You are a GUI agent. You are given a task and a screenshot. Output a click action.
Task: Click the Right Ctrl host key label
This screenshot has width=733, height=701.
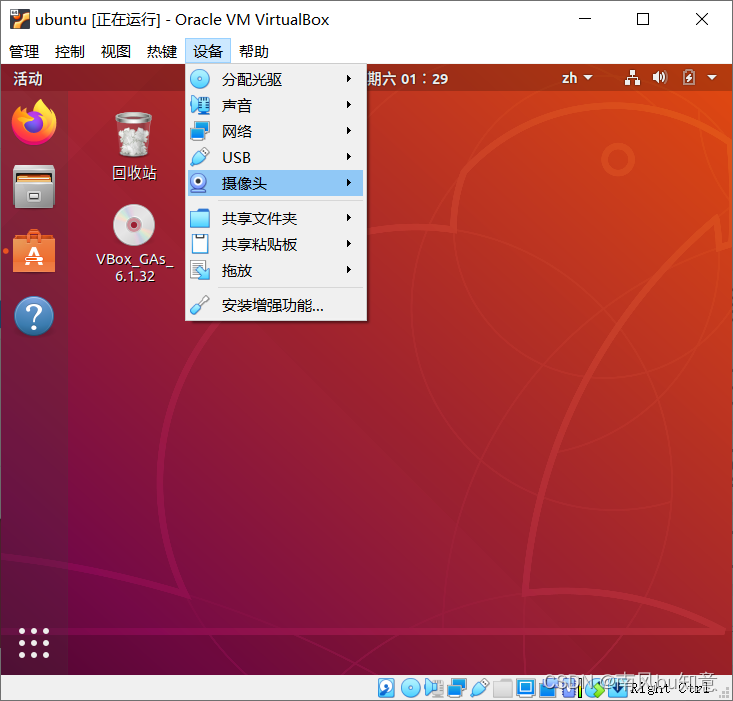[669, 688]
